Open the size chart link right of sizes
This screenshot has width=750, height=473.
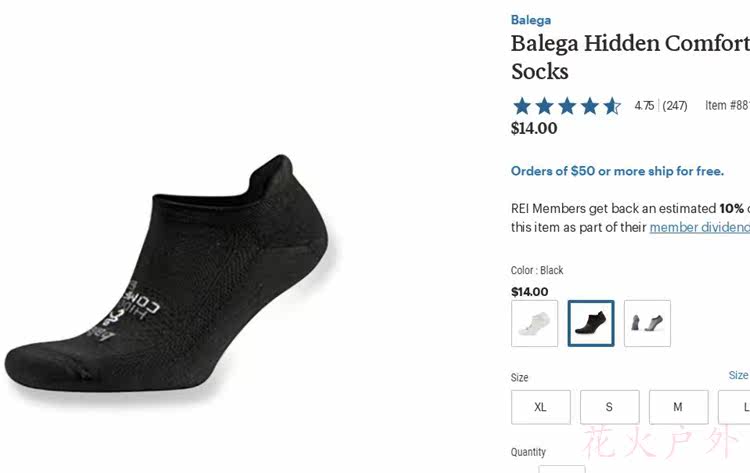tap(738, 375)
